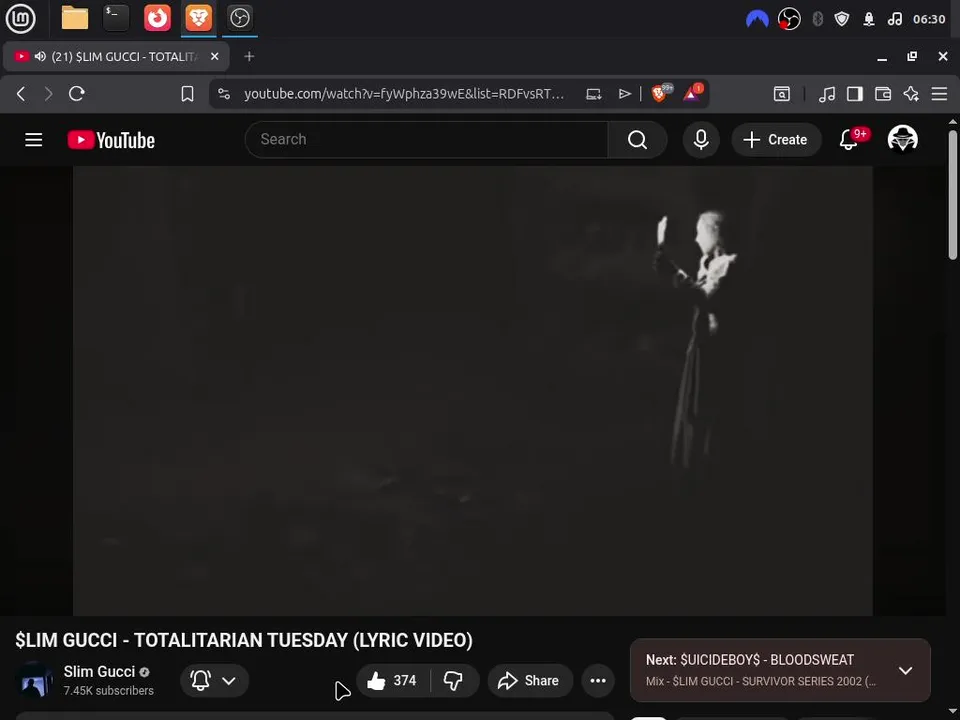Open more actions three-dot menu
Image resolution: width=960 pixels, height=720 pixels.
point(598,680)
